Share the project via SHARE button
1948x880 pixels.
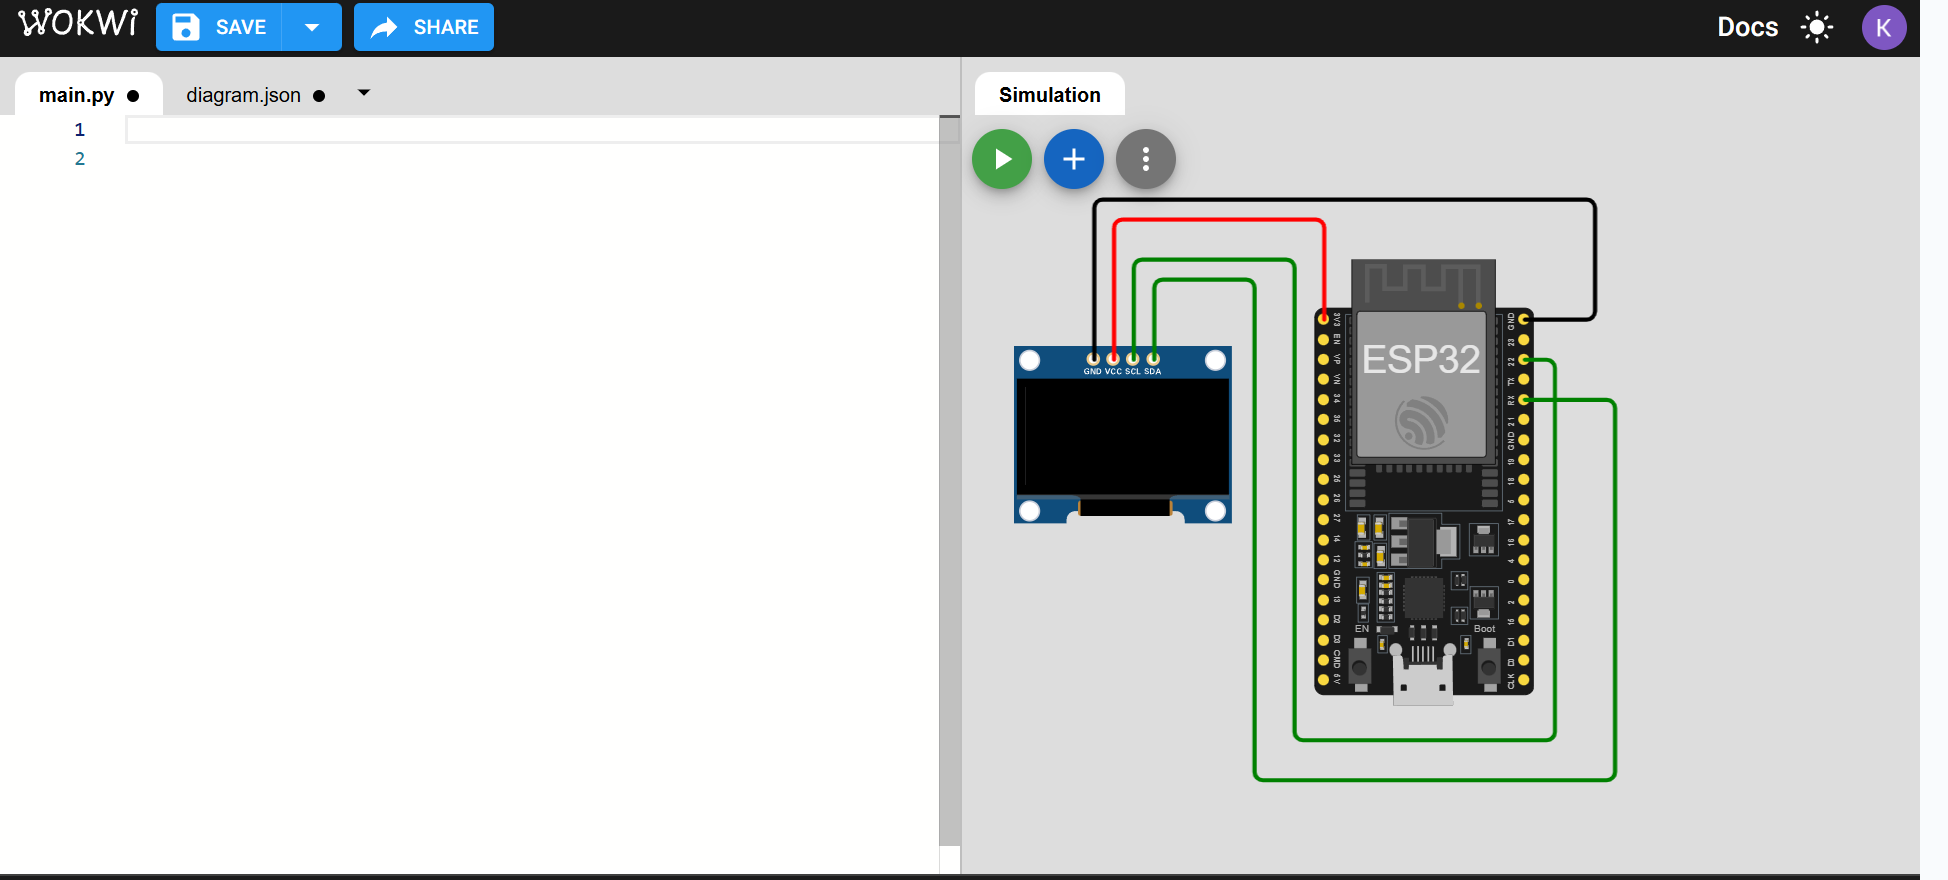(x=424, y=27)
